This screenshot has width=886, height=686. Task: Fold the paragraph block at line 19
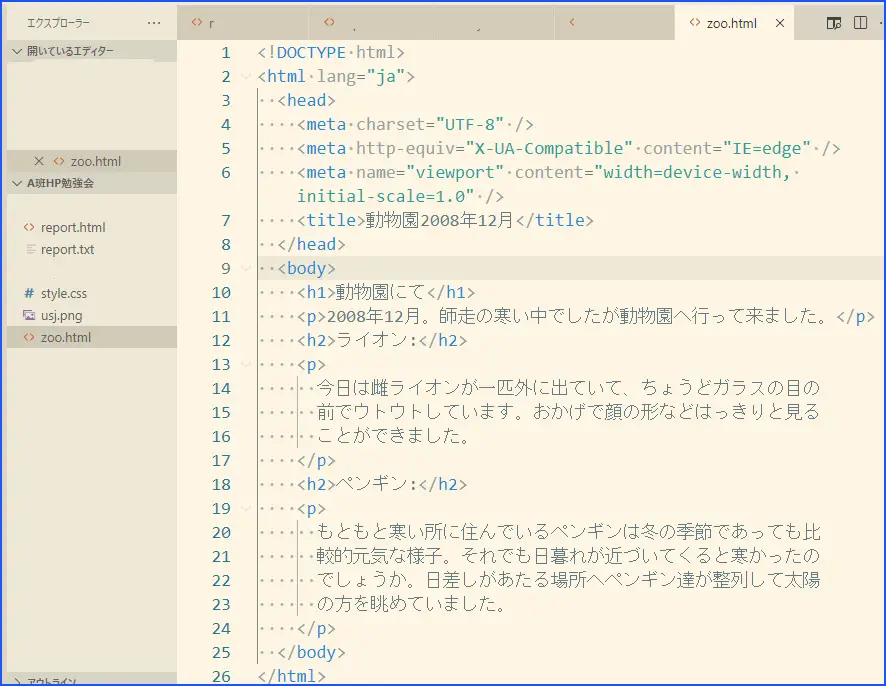(246, 509)
